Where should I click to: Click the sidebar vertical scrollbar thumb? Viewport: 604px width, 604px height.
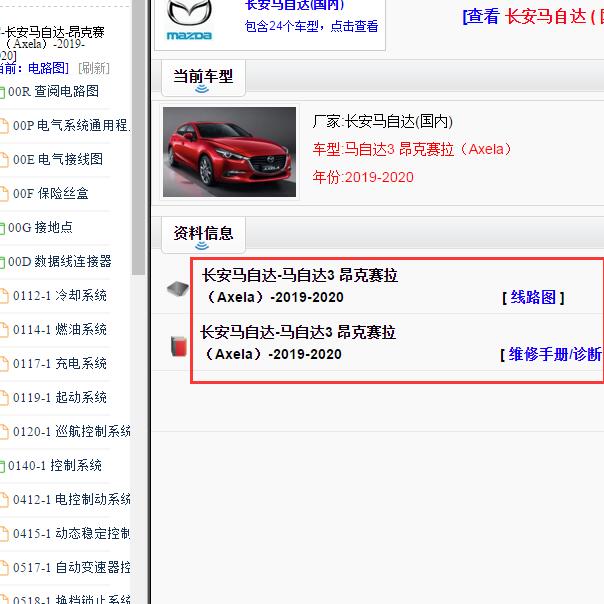click(138, 137)
